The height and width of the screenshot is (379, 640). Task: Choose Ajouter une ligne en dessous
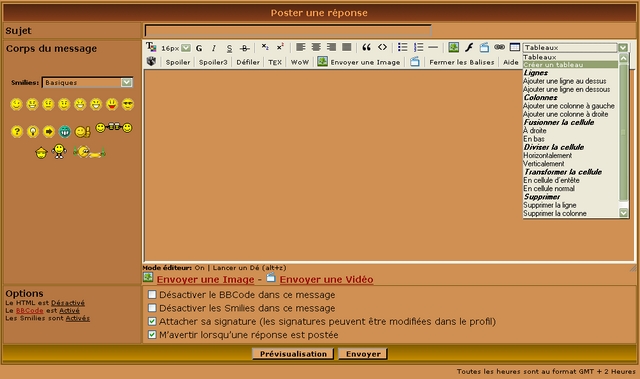(567, 89)
